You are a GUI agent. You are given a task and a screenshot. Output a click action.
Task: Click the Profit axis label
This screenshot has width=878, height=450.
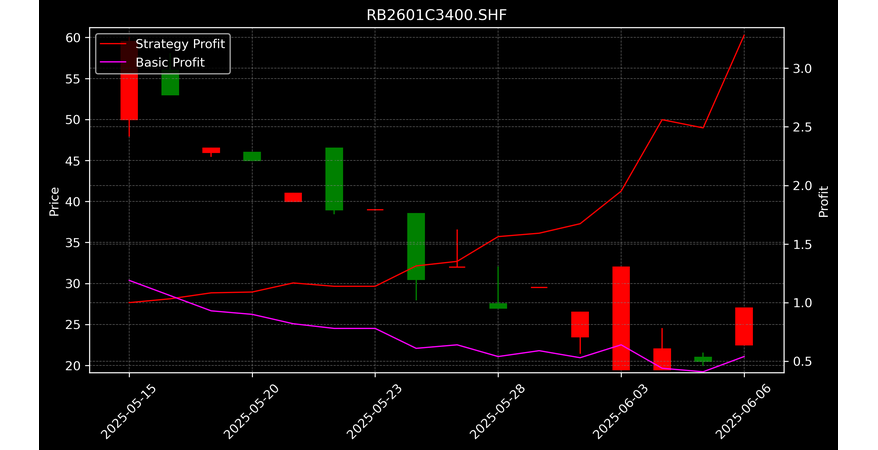[x=823, y=201]
